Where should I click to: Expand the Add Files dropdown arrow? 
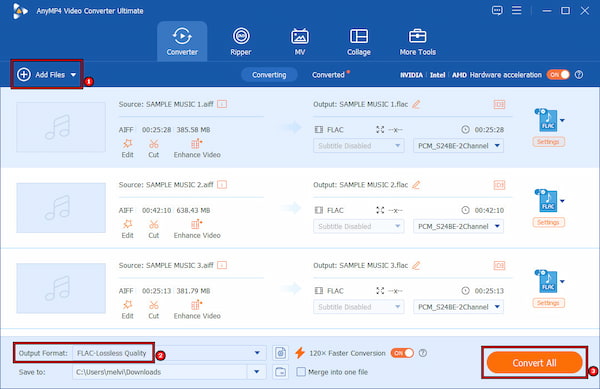click(73, 75)
